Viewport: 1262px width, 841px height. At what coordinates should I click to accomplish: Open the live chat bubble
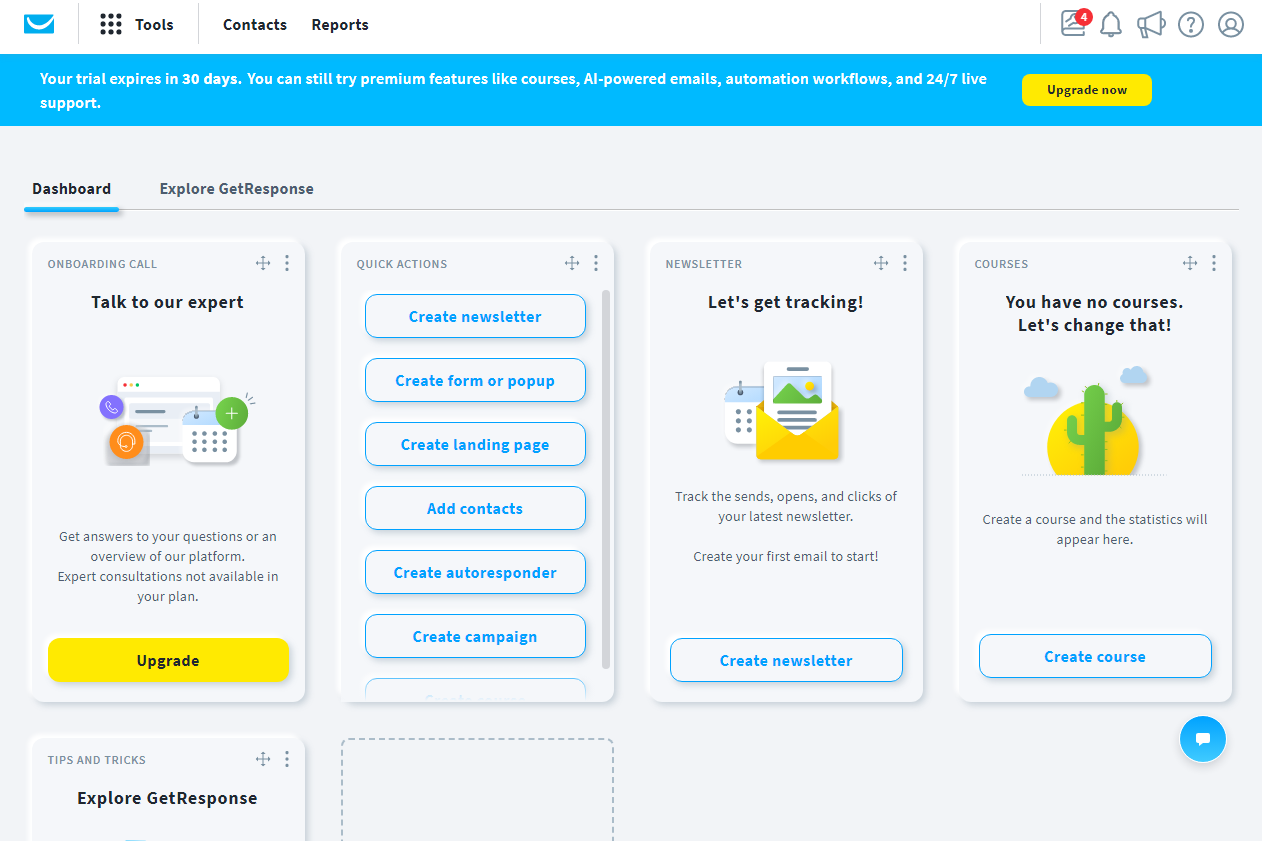pyautogui.click(x=1203, y=739)
